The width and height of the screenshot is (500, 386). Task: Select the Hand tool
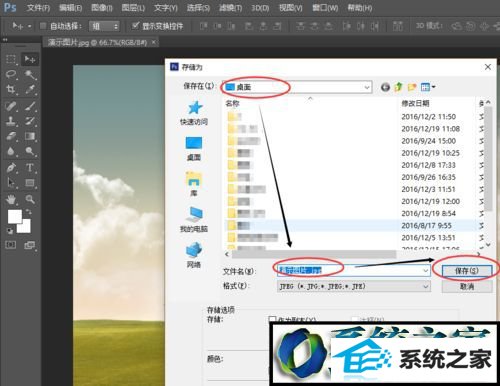coord(11,199)
